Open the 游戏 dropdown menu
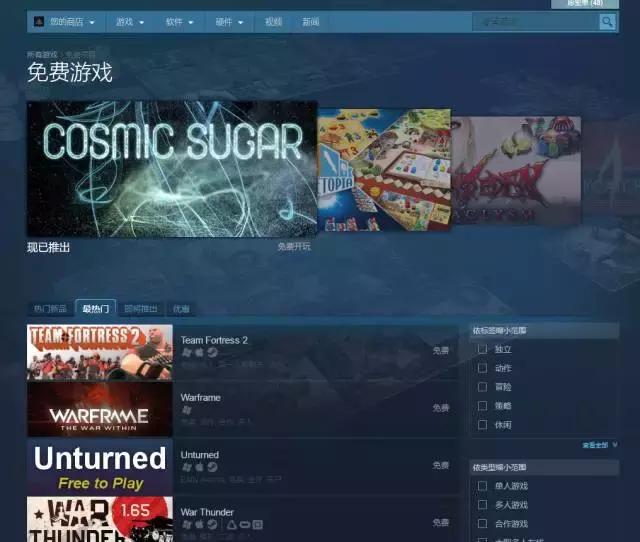This screenshot has width=640, height=542. coord(129,22)
